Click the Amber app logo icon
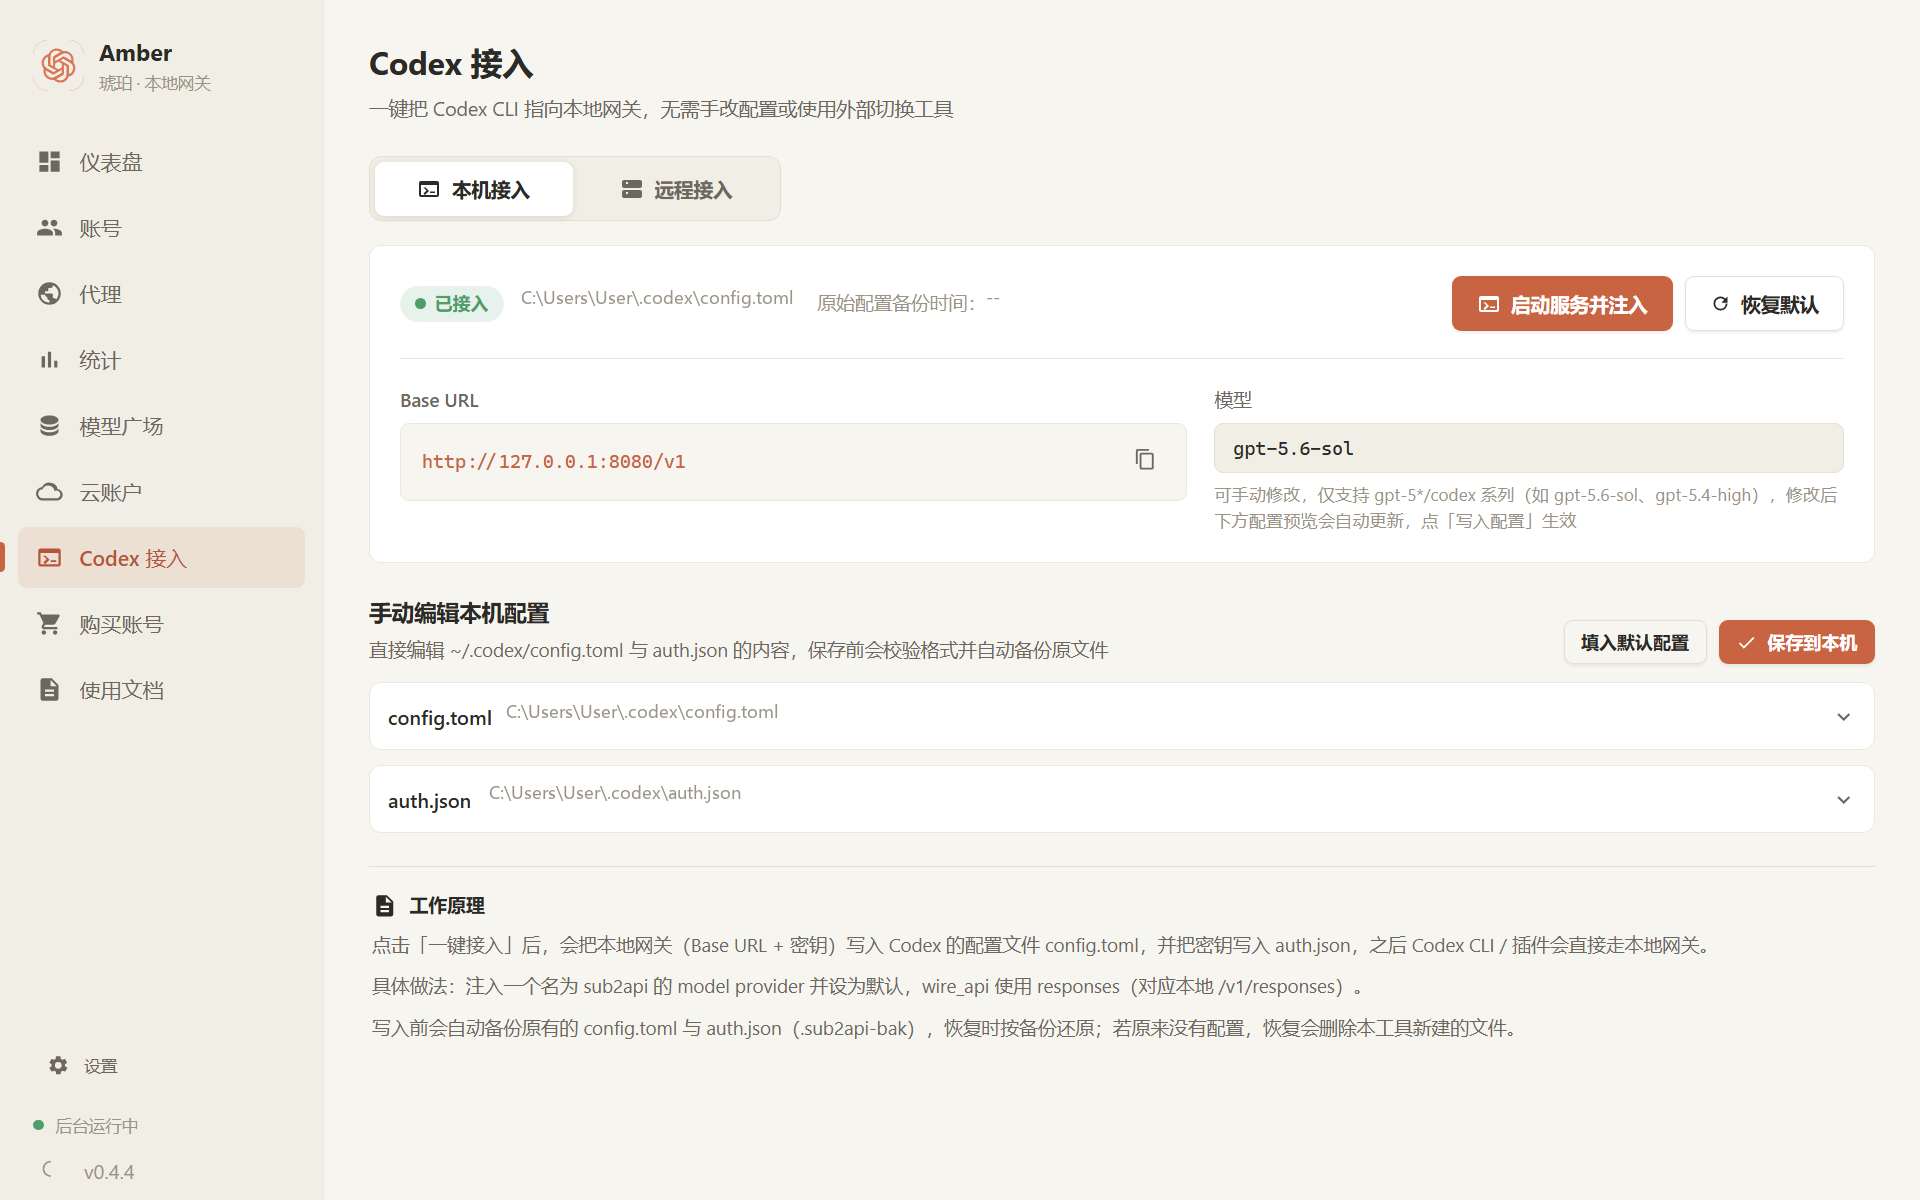 (59, 66)
